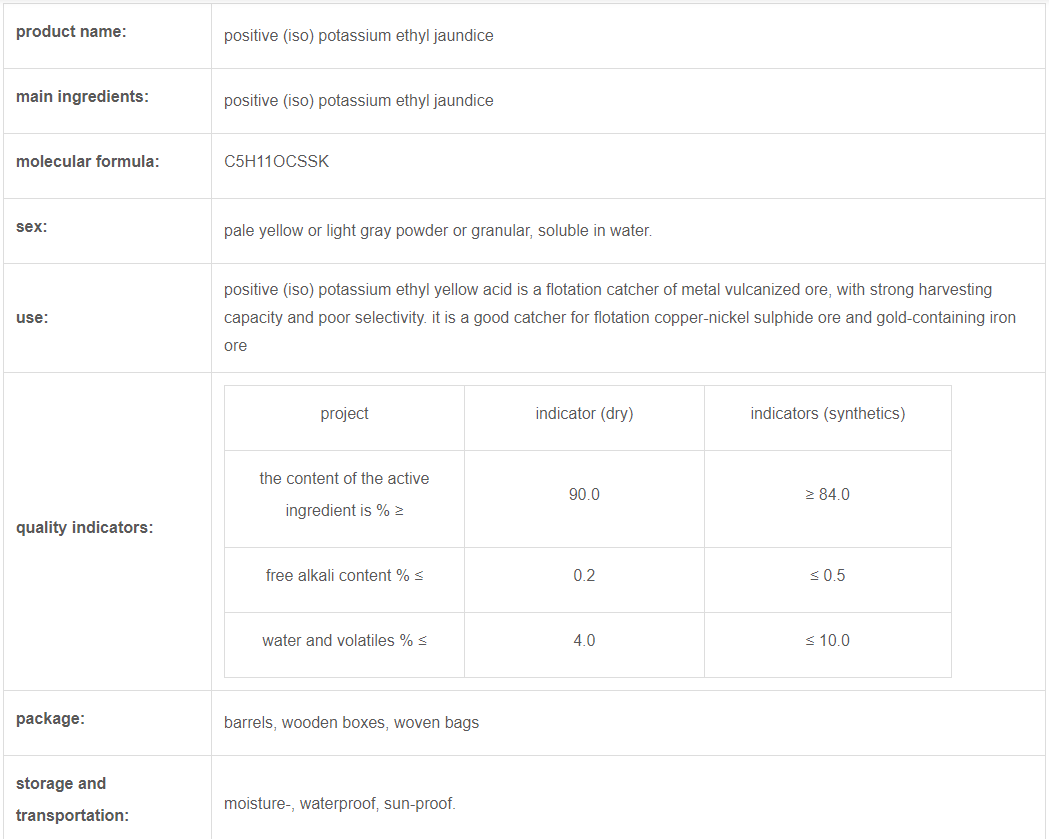Click the "sex:" row label

(32, 227)
